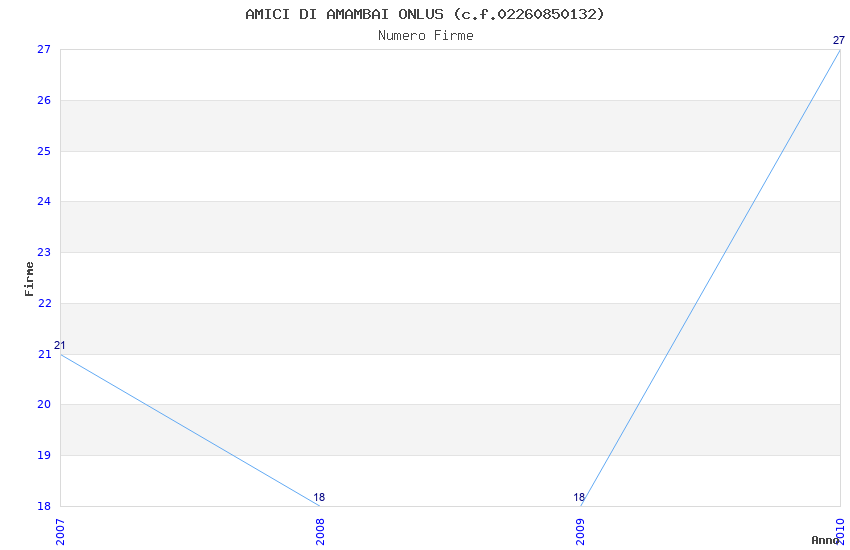This screenshot has height=550, width=850.
Task: Click the 2009 x-axis year label
Action: (580, 532)
